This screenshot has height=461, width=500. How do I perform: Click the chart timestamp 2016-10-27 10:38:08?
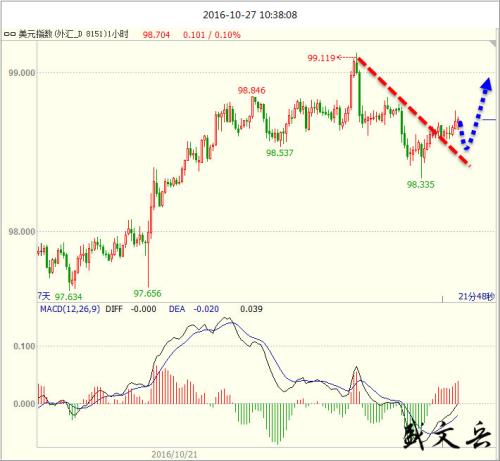click(250, 15)
